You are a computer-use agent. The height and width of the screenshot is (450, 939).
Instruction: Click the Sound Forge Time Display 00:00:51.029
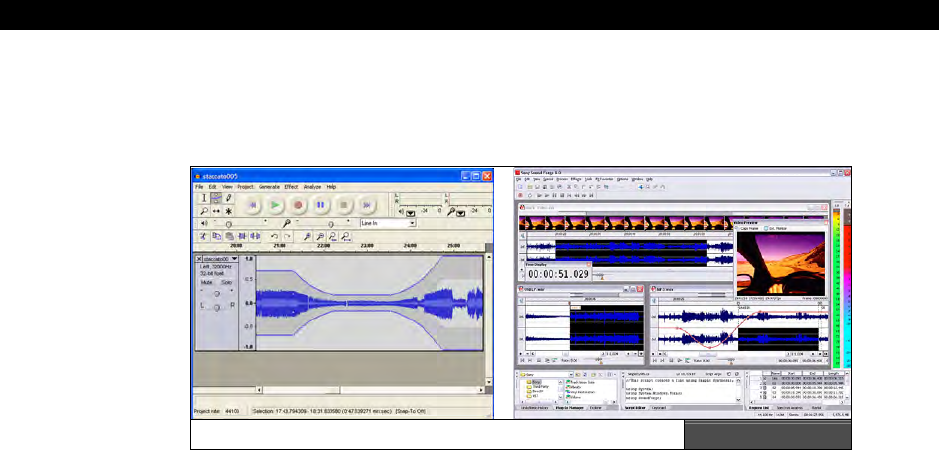pos(558,274)
